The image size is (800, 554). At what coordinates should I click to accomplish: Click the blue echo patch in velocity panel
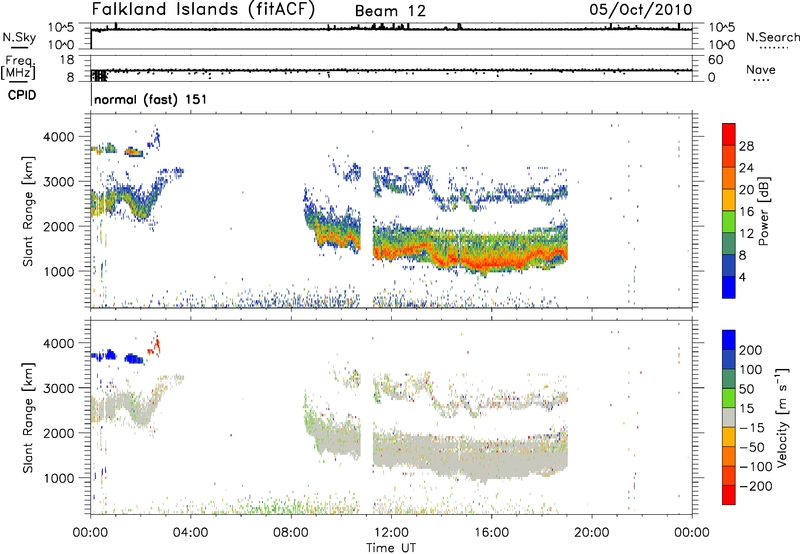[x=134, y=359]
